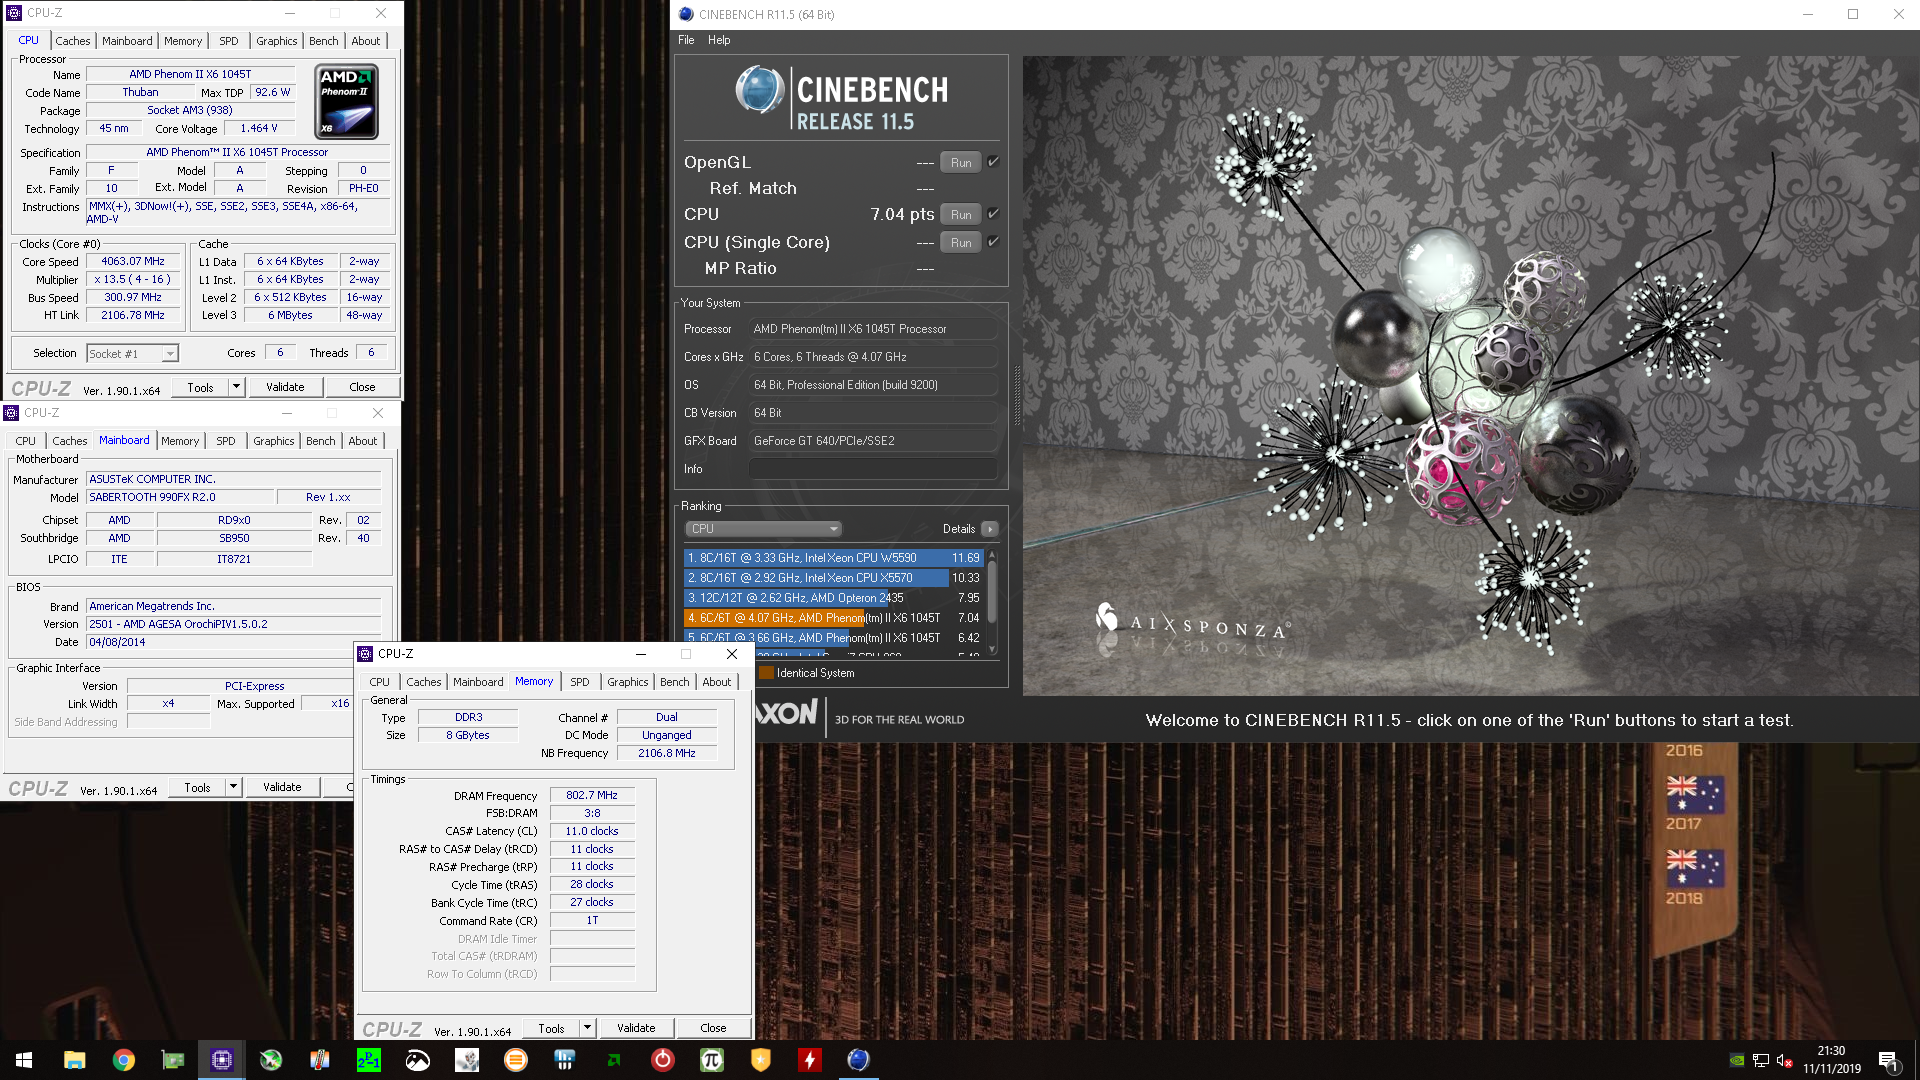
Task: Run the OpenGL benchmark
Action: click(961, 163)
